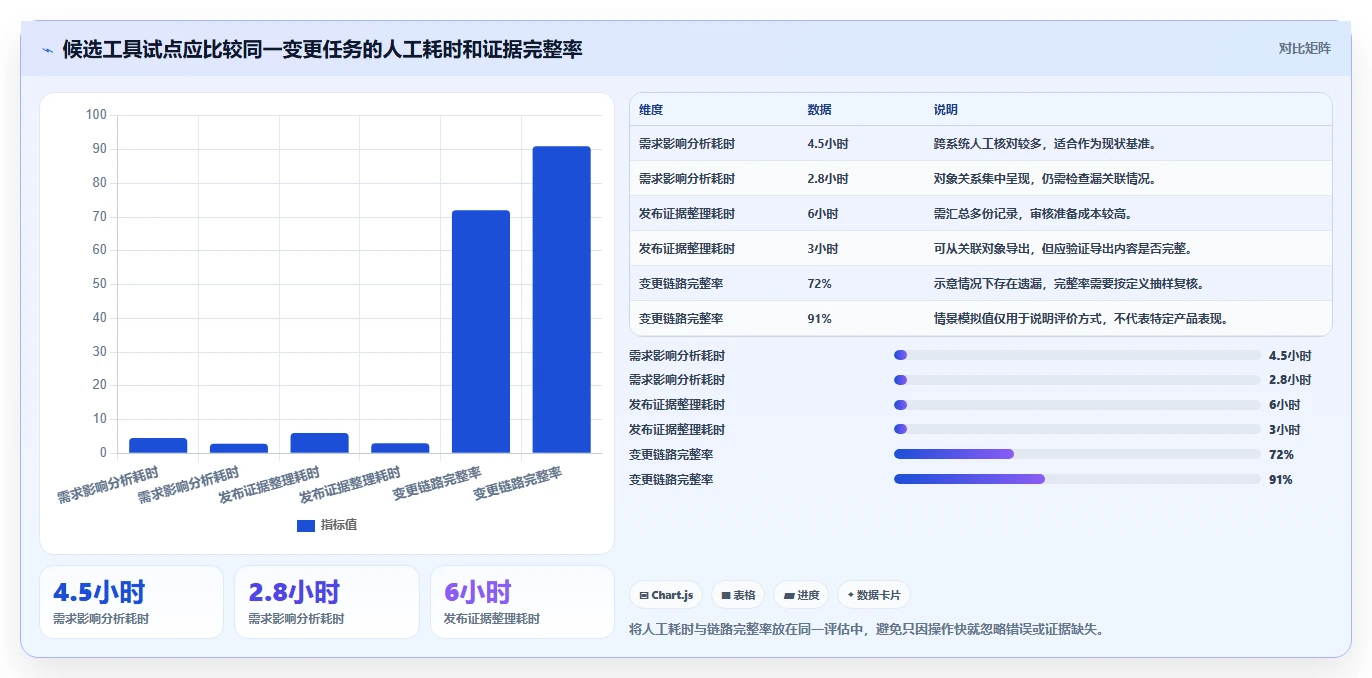Click the progress bar labeled 2.8小时
The width and height of the screenshot is (1372, 678).
1077,380
